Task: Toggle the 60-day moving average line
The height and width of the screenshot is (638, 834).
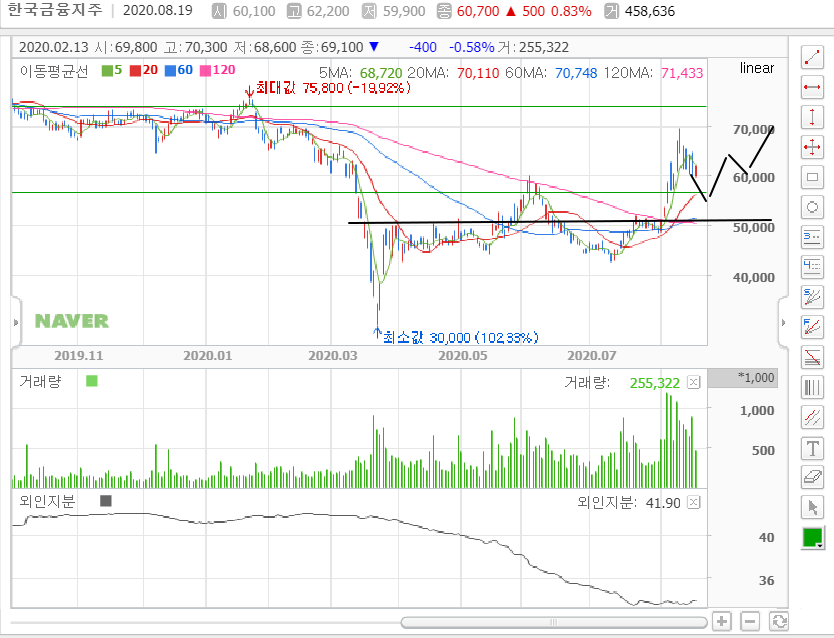Action: tap(179, 70)
